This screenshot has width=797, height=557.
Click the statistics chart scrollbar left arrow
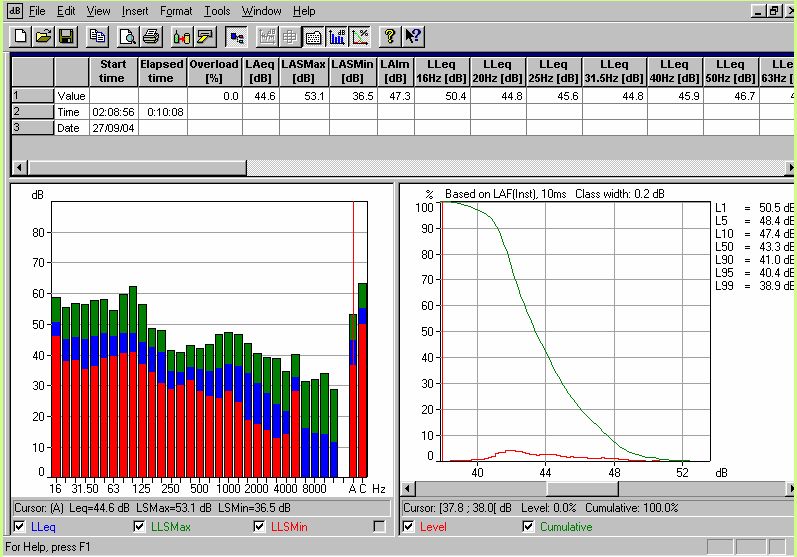[408, 489]
